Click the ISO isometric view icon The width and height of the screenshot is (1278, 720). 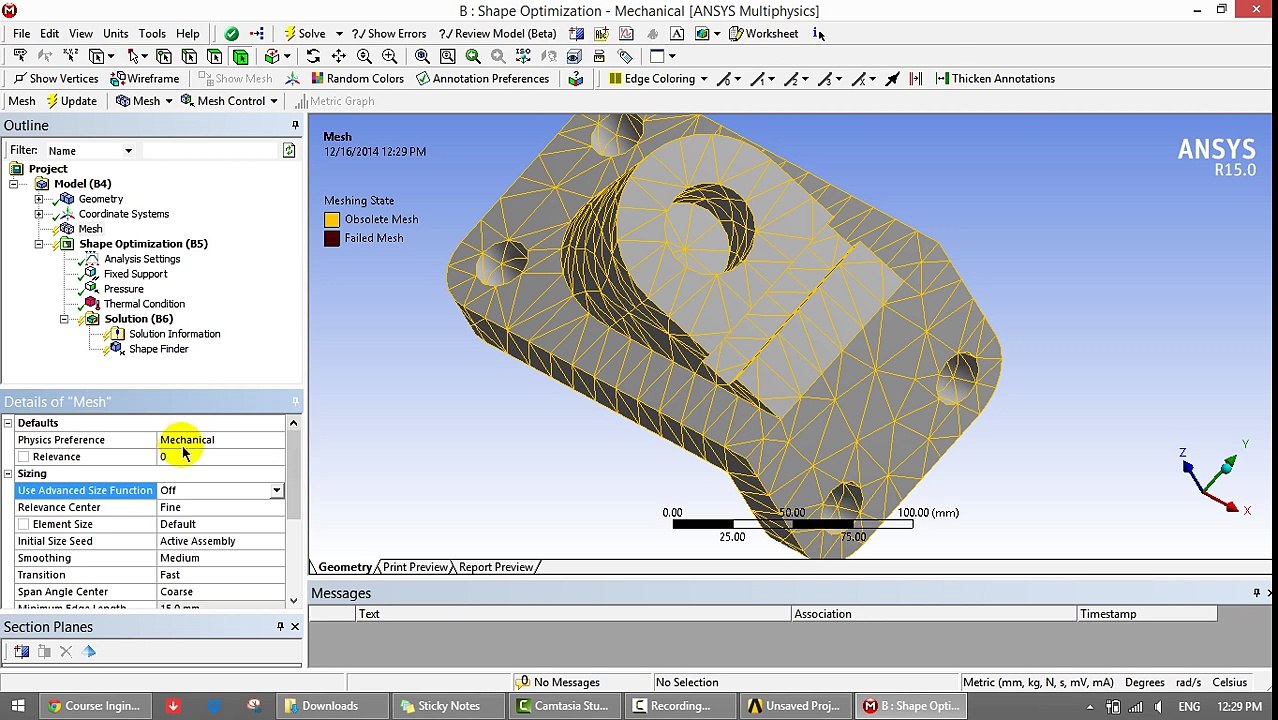point(522,56)
